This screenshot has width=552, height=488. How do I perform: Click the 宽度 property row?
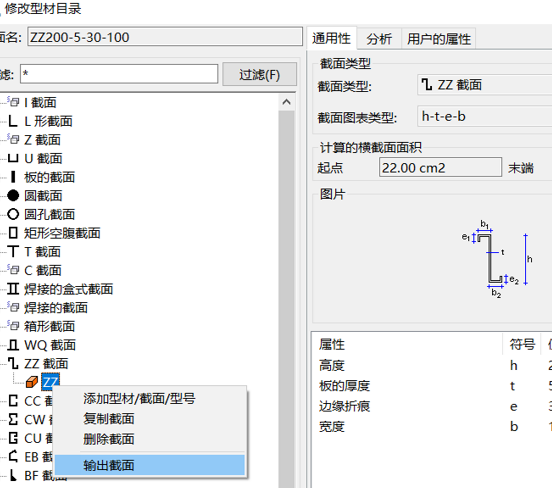pos(432,427)
